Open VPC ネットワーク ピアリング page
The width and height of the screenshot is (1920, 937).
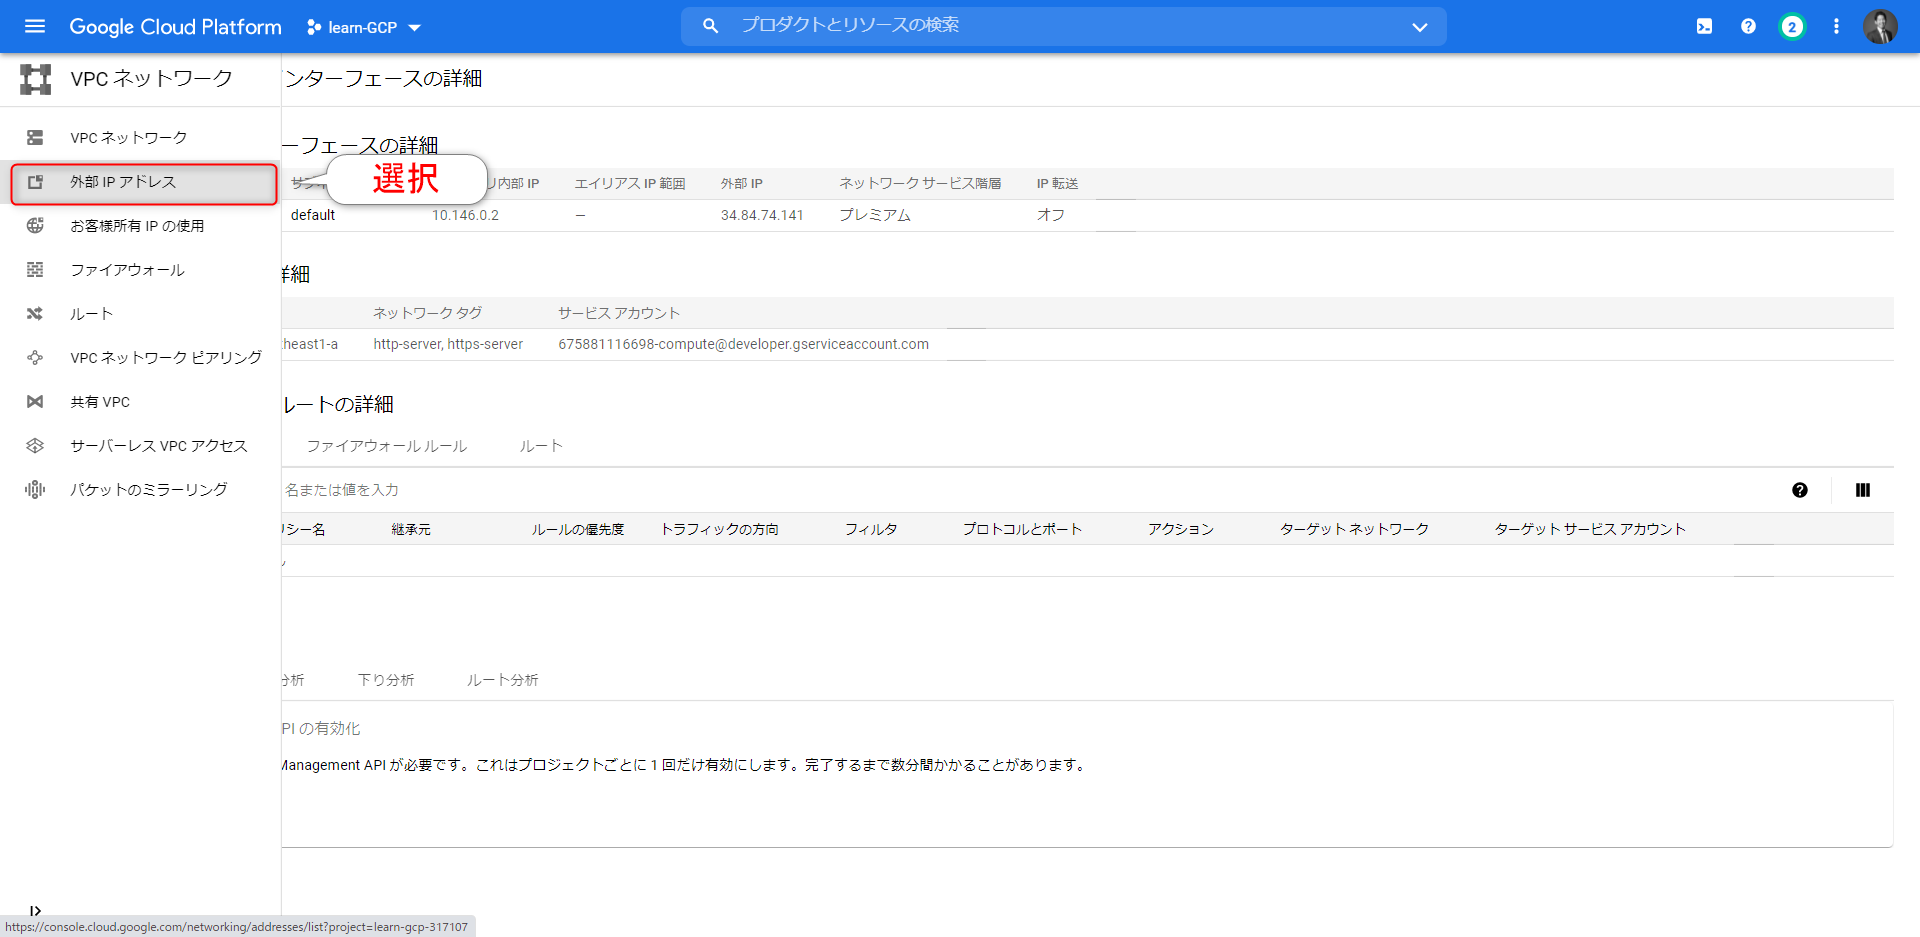coord(140,358)
